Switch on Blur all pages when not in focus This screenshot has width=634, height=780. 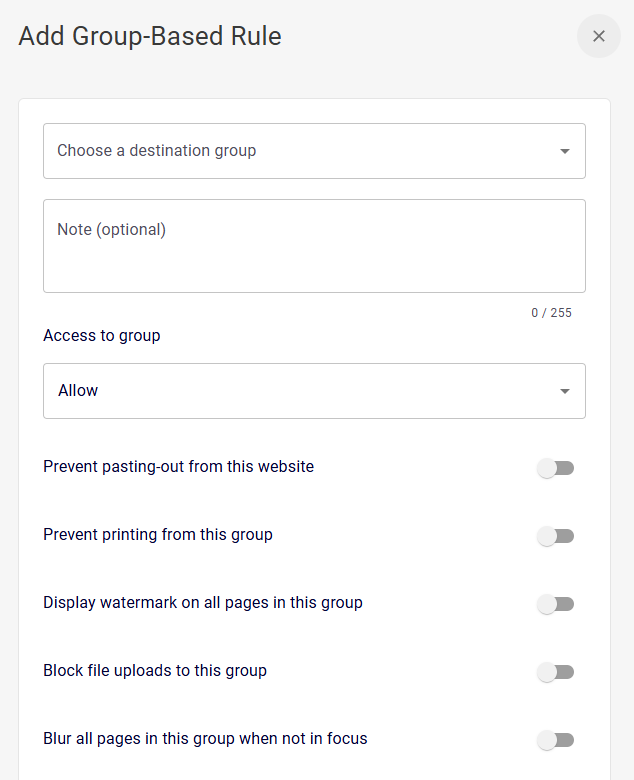pos(555,740)
